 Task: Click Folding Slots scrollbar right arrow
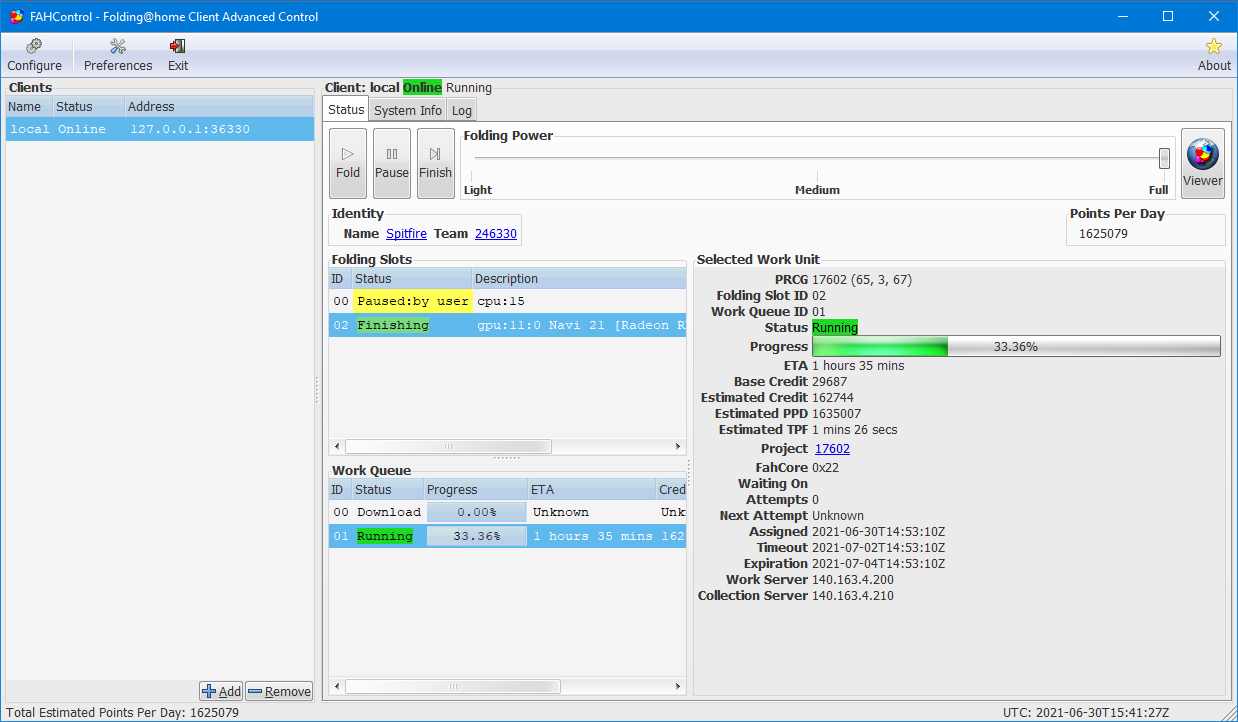coord(678,447)
